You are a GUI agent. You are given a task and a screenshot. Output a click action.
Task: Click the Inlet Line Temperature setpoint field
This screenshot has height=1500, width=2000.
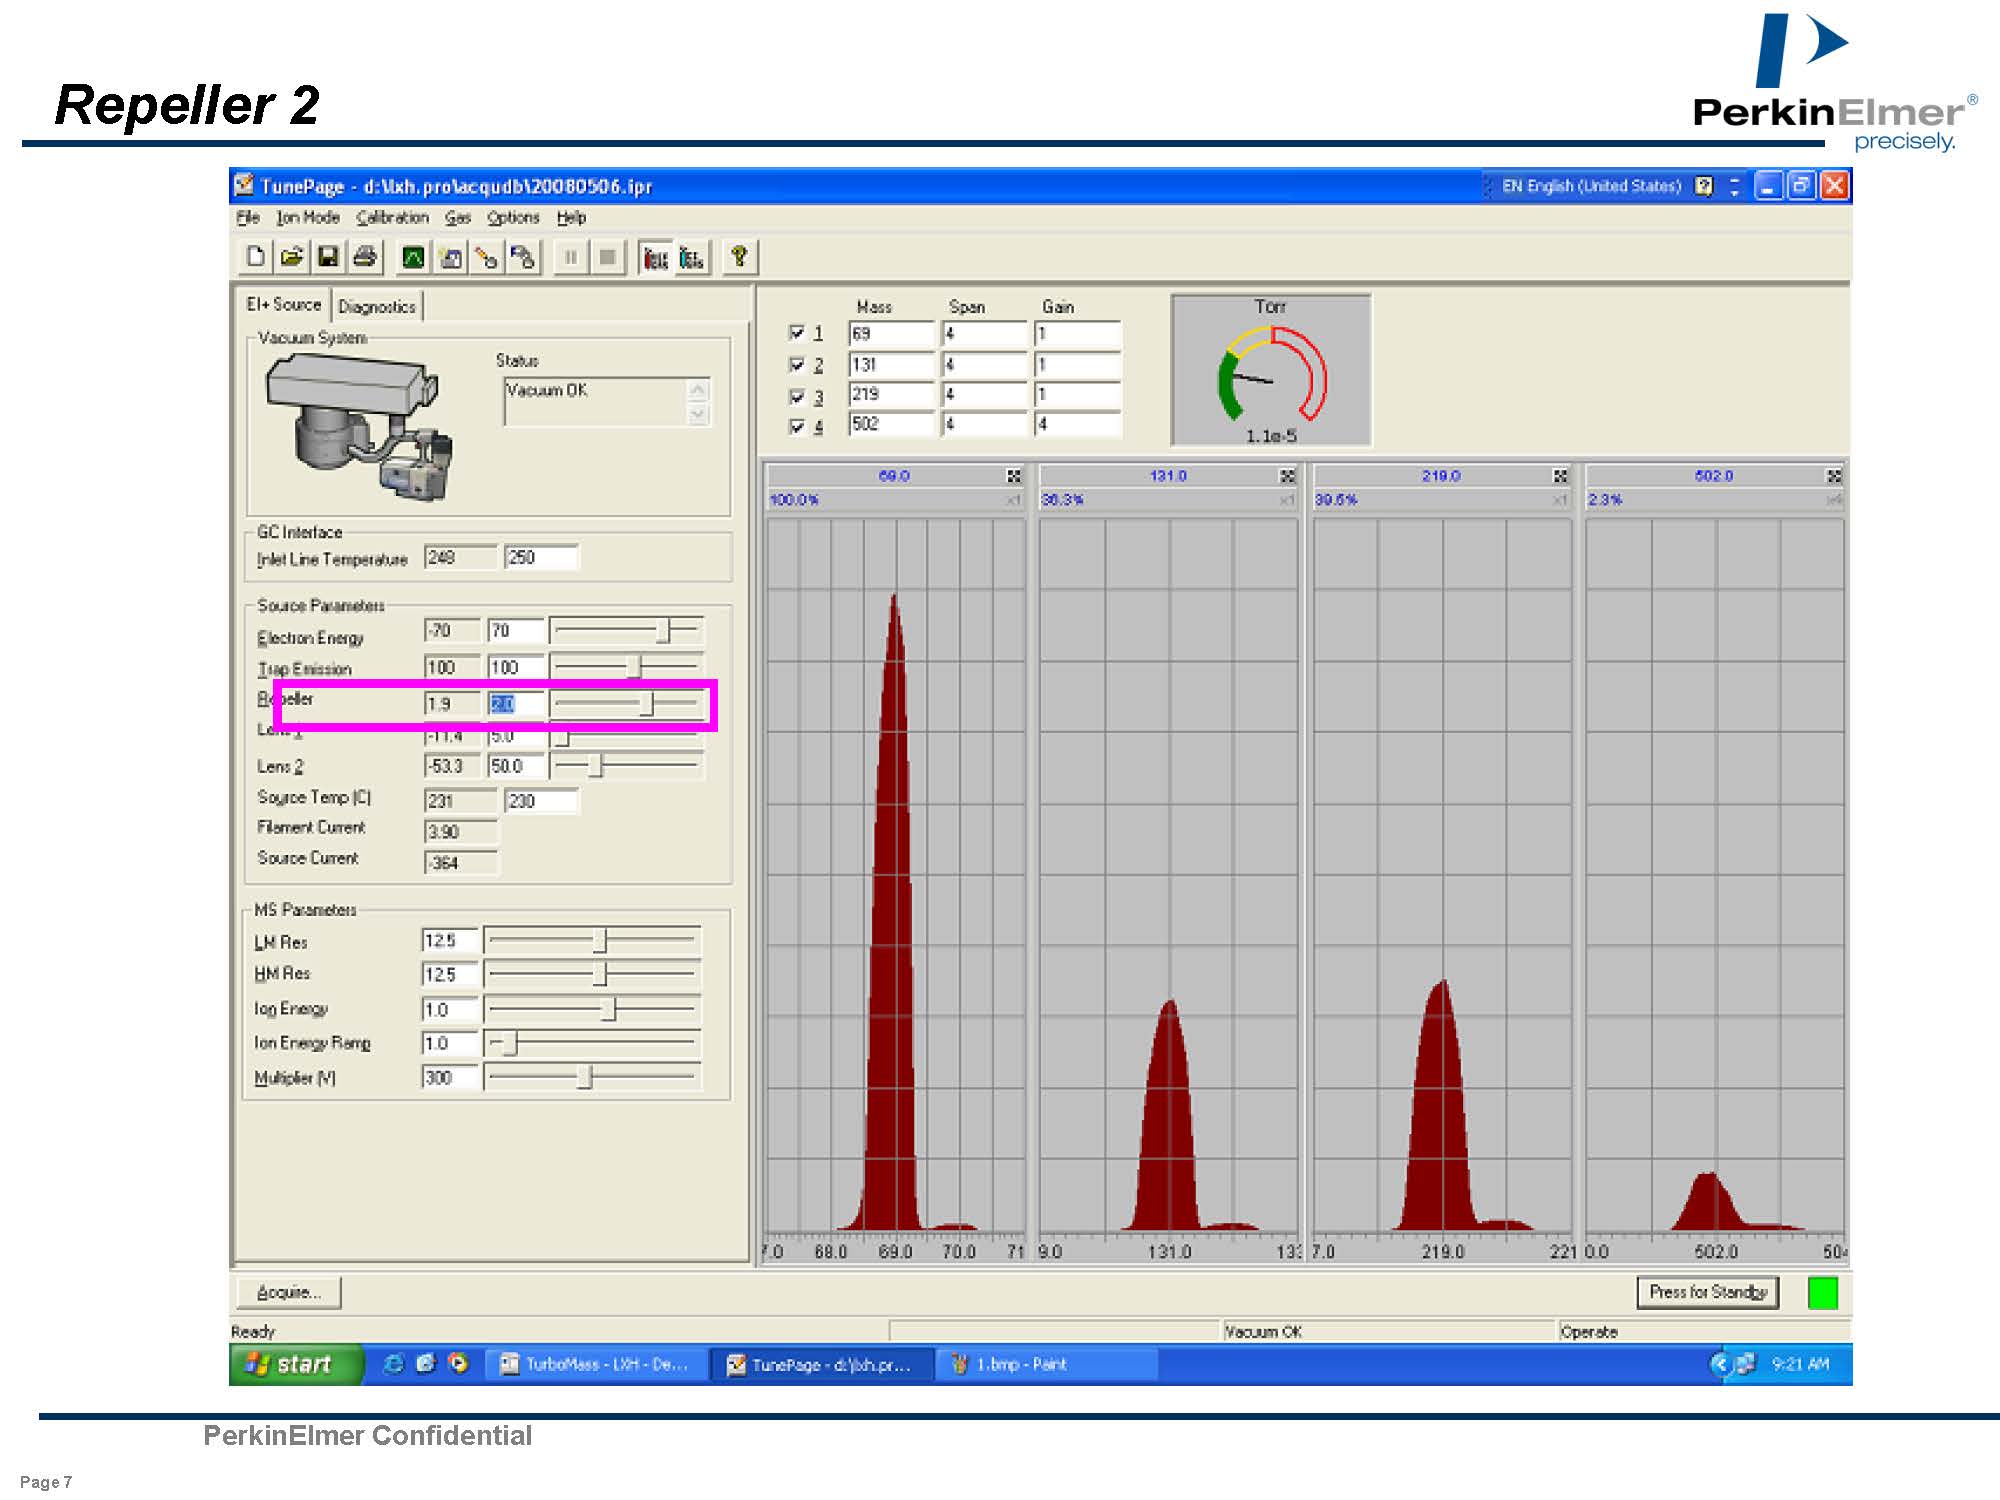tap(541, 557)
